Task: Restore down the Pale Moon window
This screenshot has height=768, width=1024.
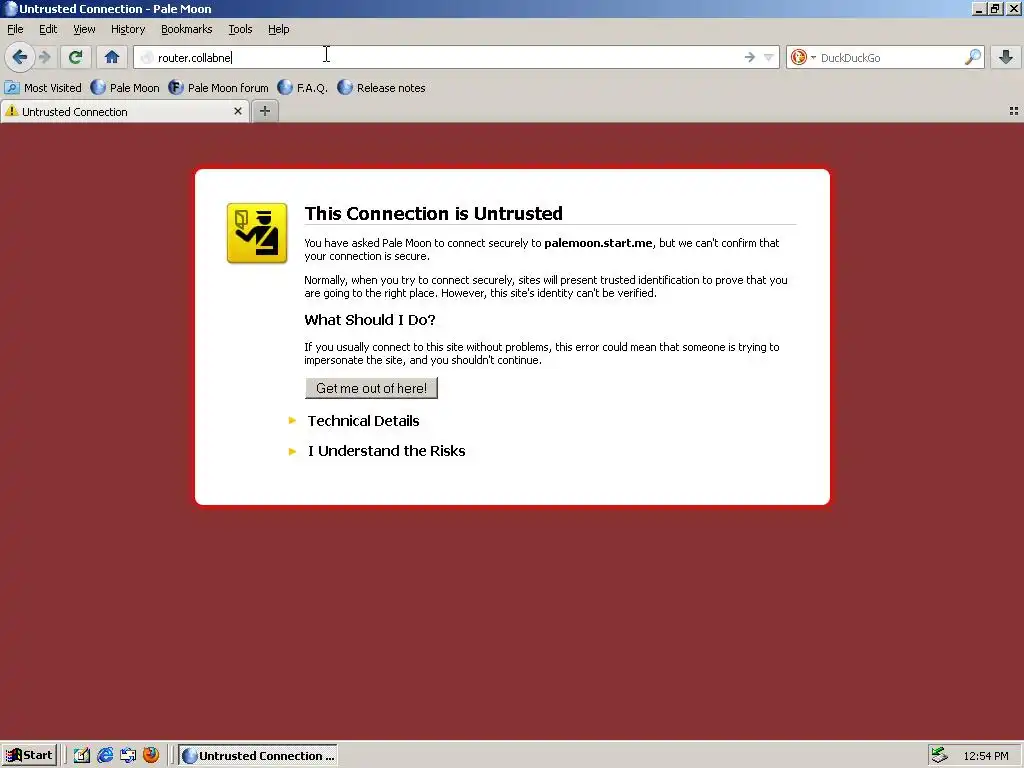Action: click(995, 8)
